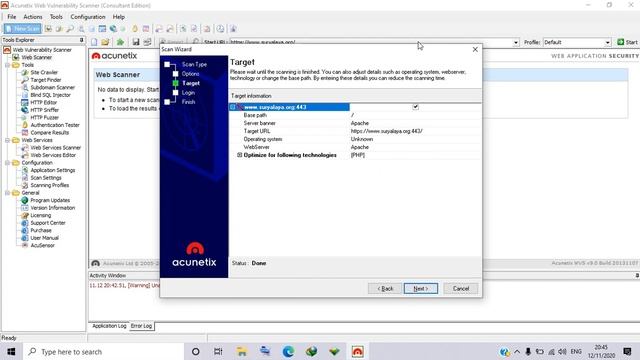Open Blind SQL Injector tool
The height and width of the screenshot is (360, 640).
(50, 95)
